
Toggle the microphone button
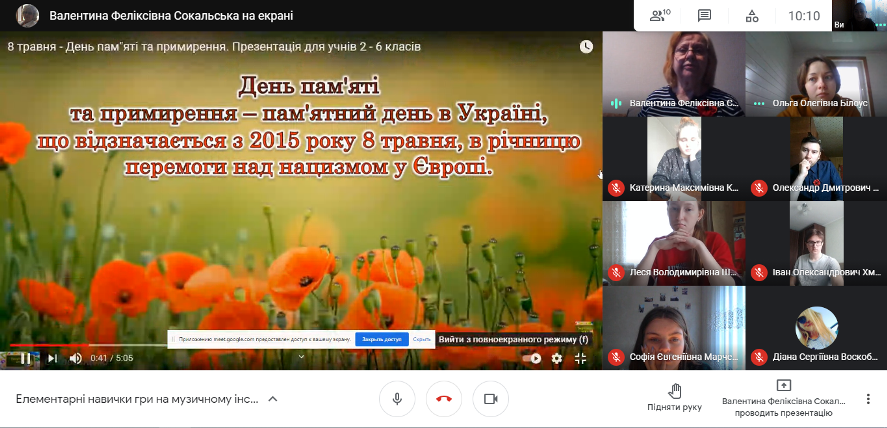(x=397, y=399)
